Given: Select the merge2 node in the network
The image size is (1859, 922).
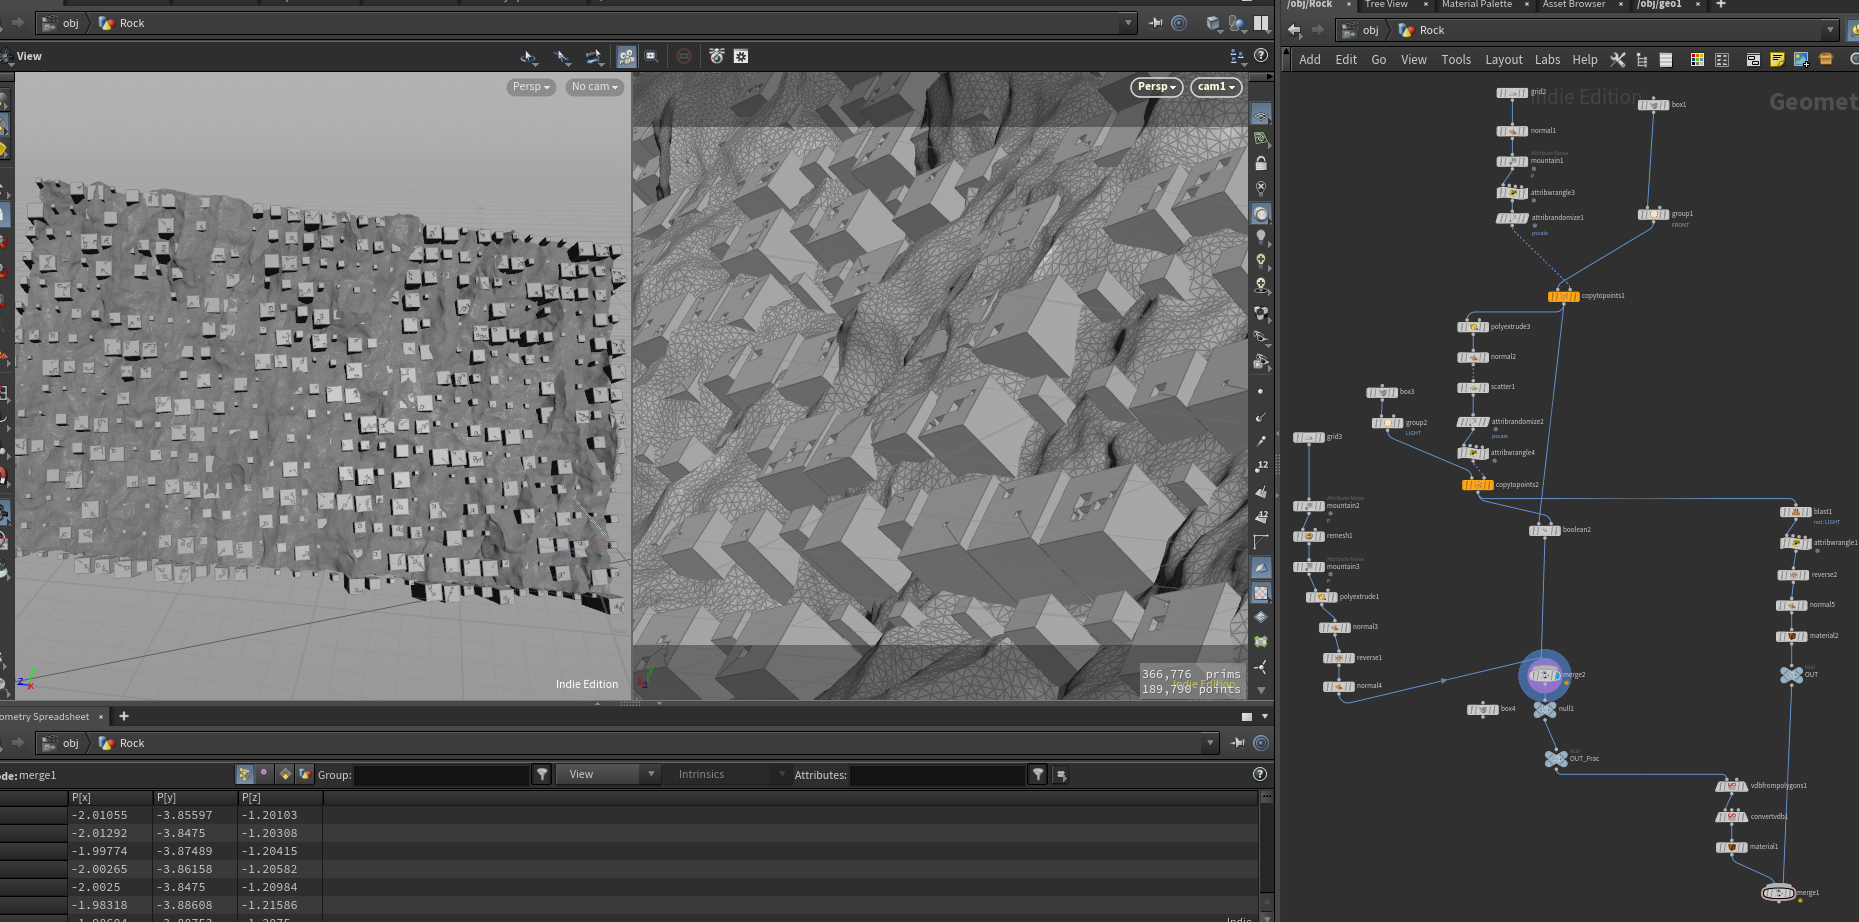Looking at the screenshot, I should point(1545,676).
